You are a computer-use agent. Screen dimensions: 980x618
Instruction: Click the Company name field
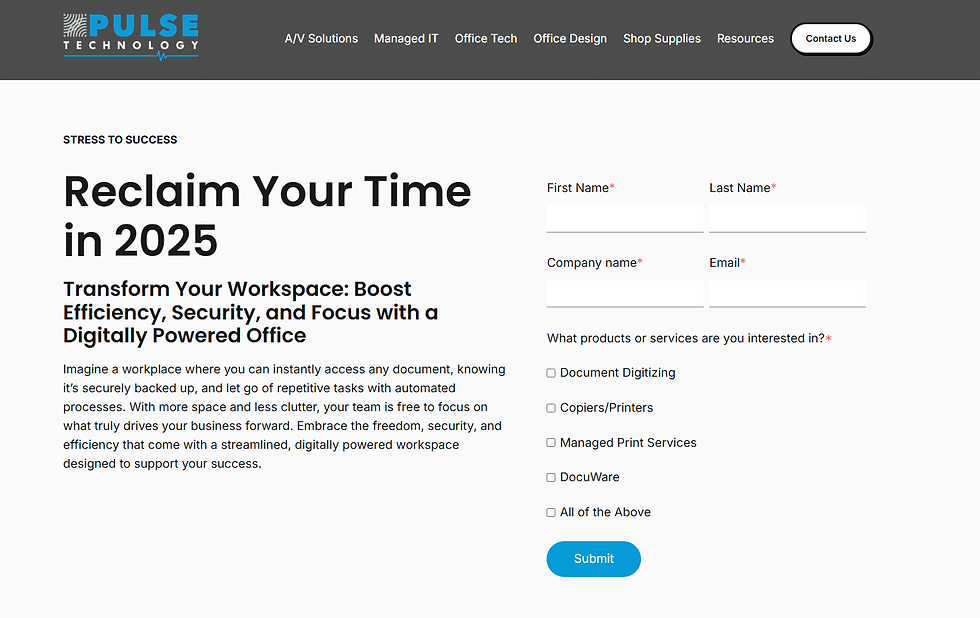[625, 292]
